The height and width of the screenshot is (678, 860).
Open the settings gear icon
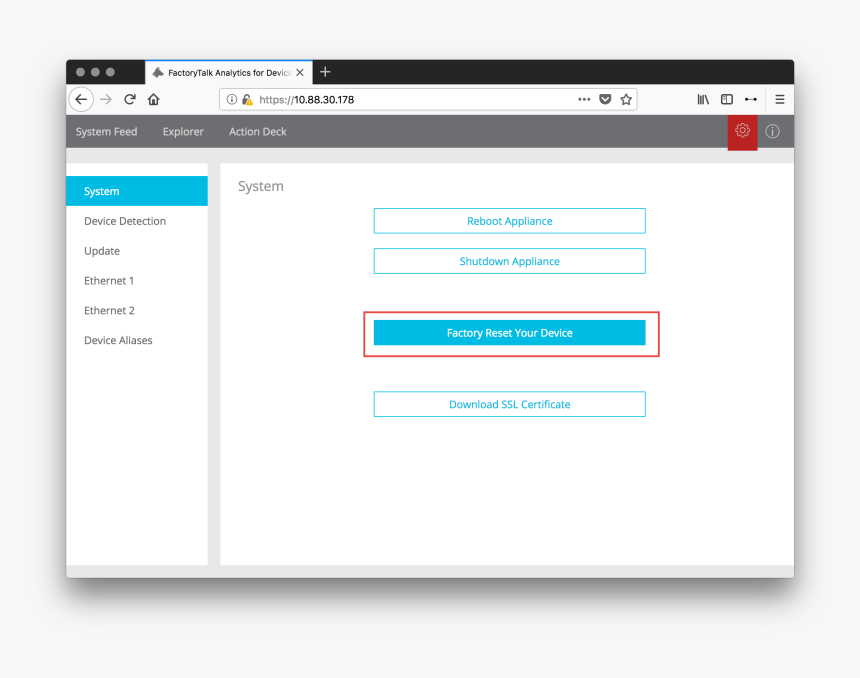(x=742, y=131)
